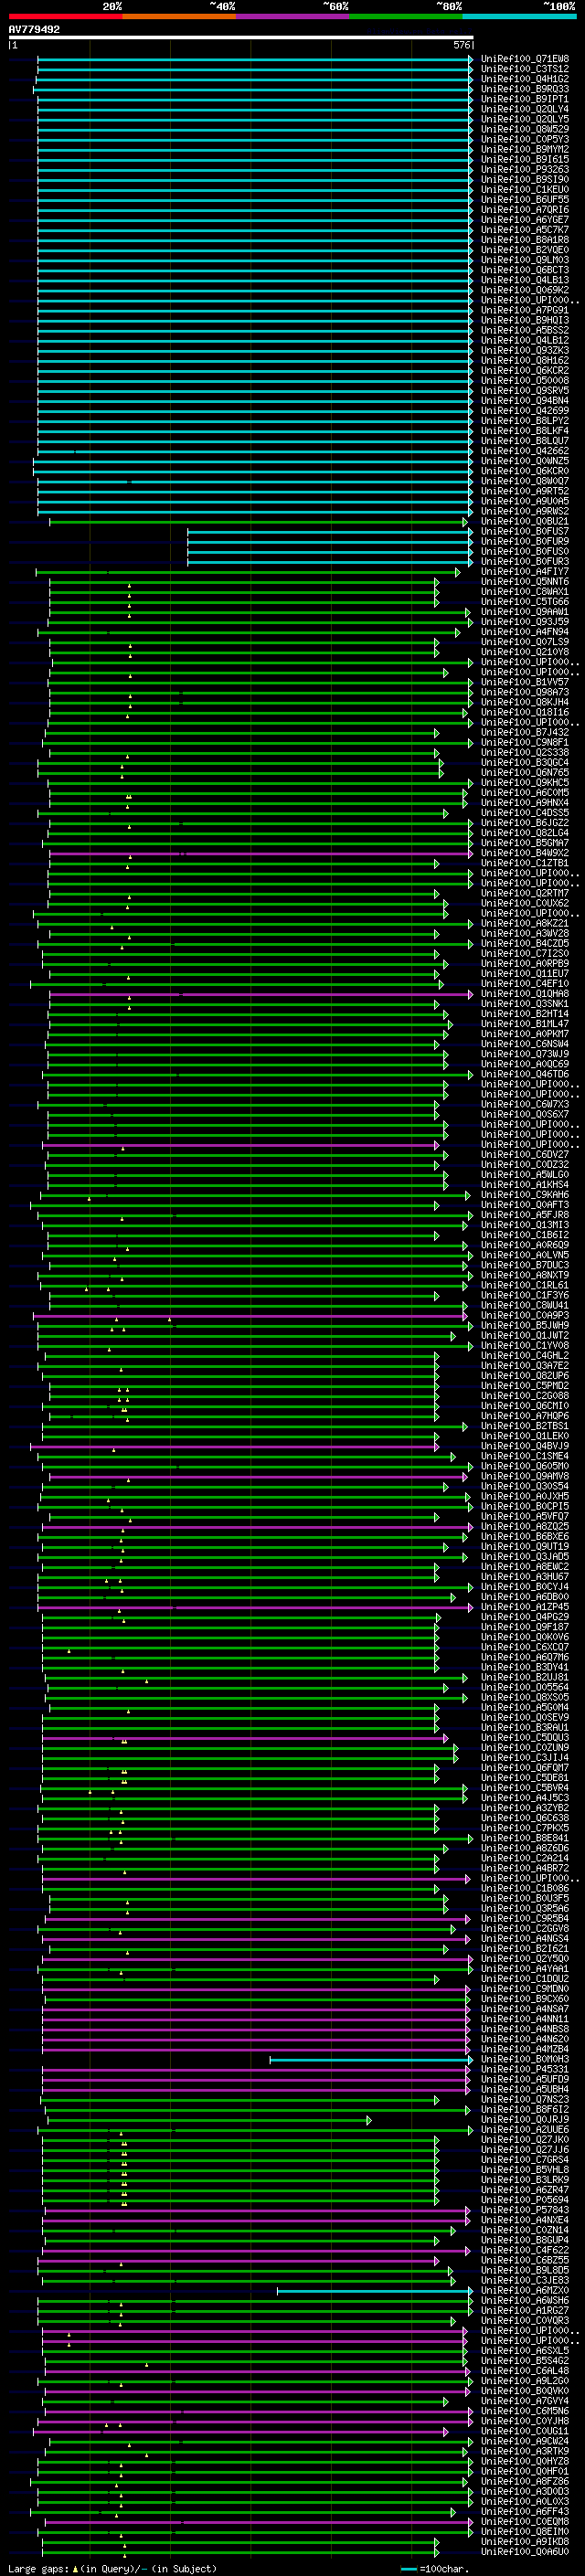
Task: Click label UniRef100_Q82LG4
Action: pyautogui.click(x=525, y=832)
